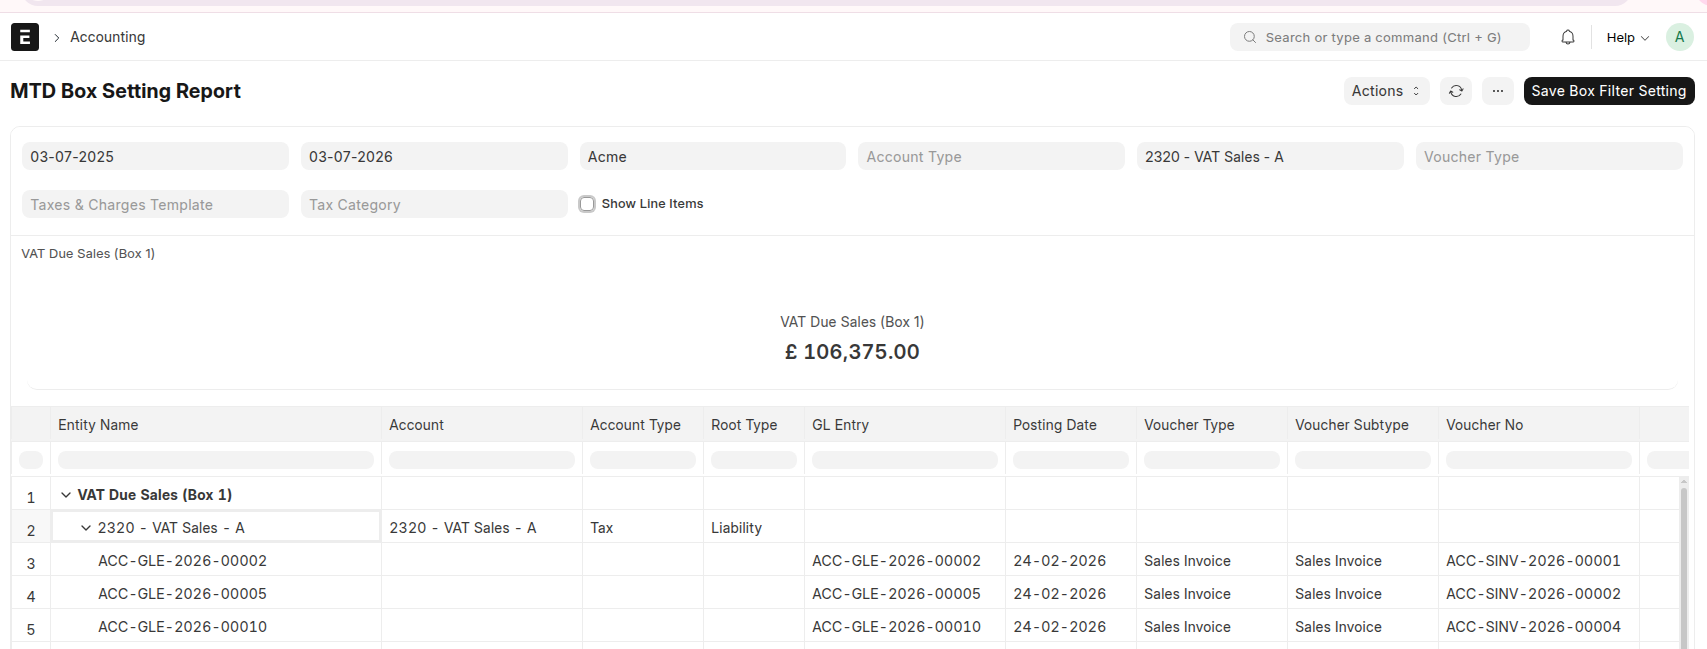Open Taxes & Charges Template filter
This screenshot has width=1707, height=649.
tap(155, 205)
